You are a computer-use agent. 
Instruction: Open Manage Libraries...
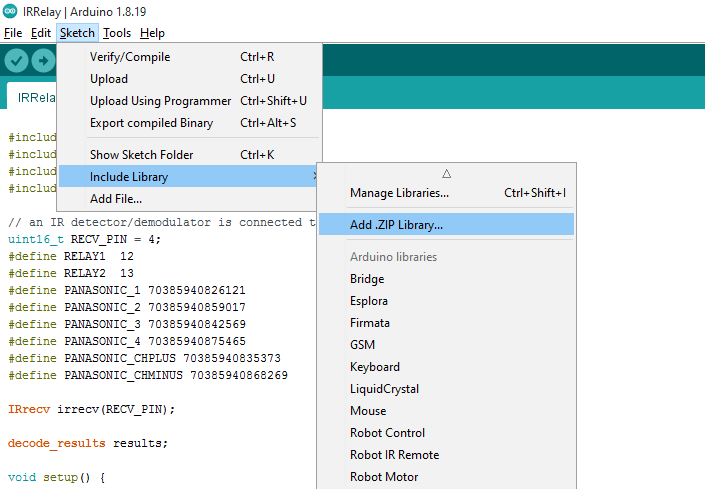pyautogui.click(x=399, y=193)
